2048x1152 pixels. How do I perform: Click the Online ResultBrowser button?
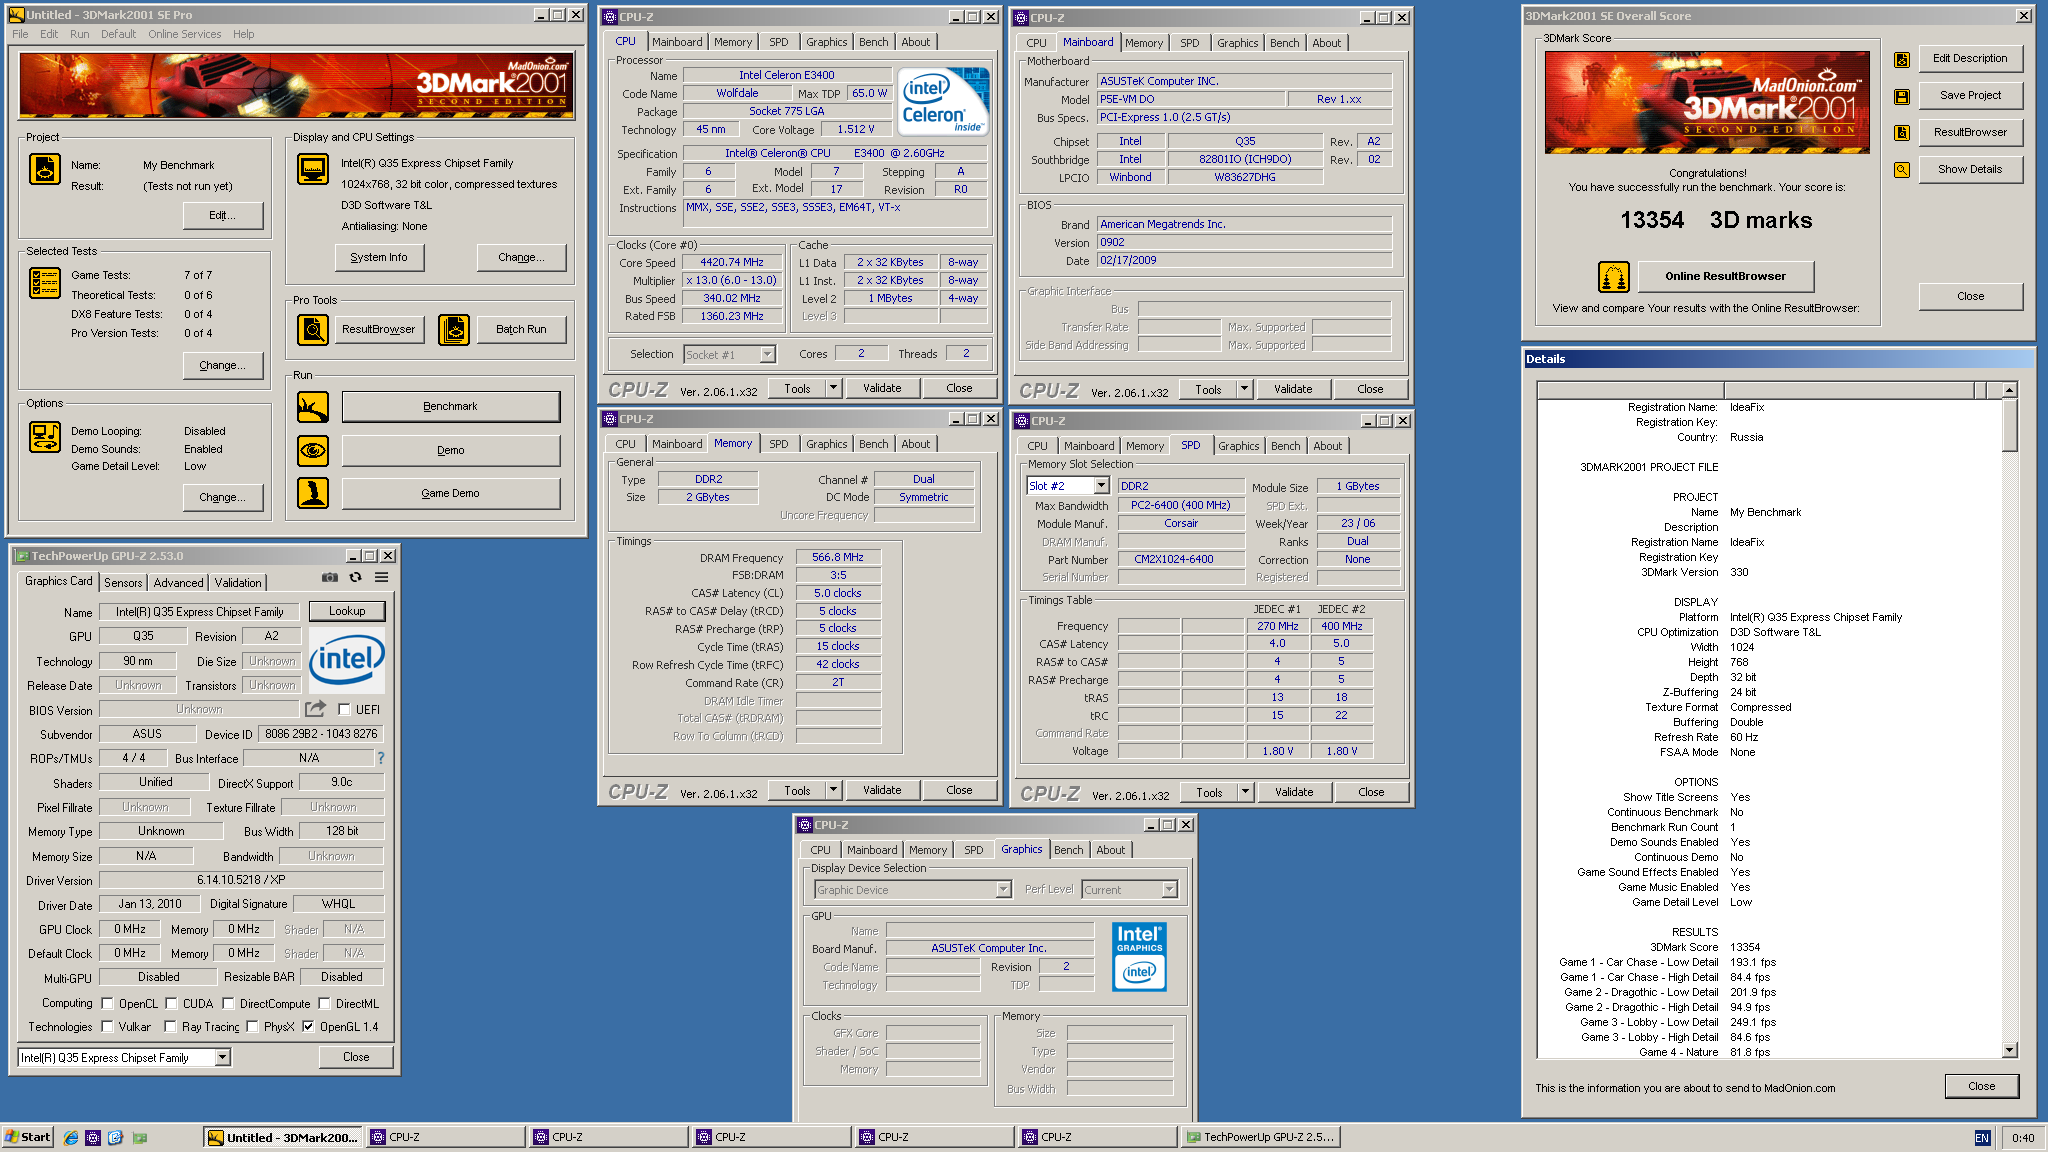[1725, 276]
